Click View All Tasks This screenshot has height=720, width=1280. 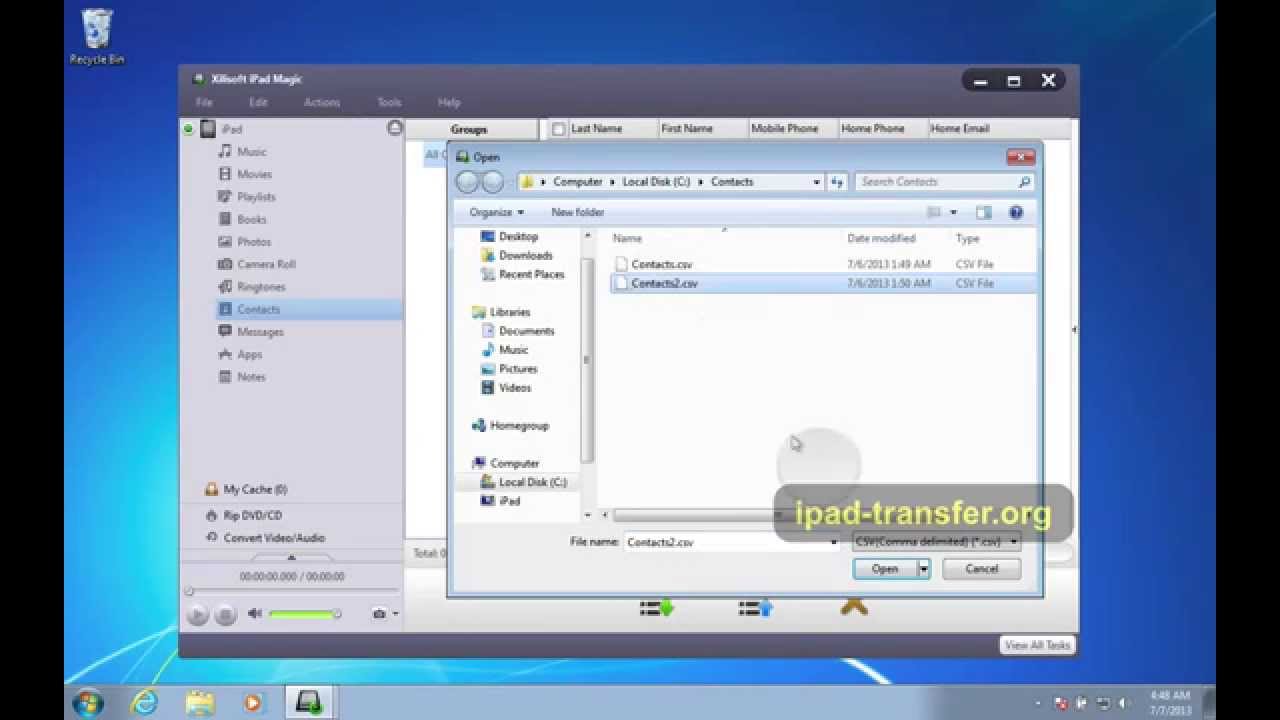(1037, 645)
